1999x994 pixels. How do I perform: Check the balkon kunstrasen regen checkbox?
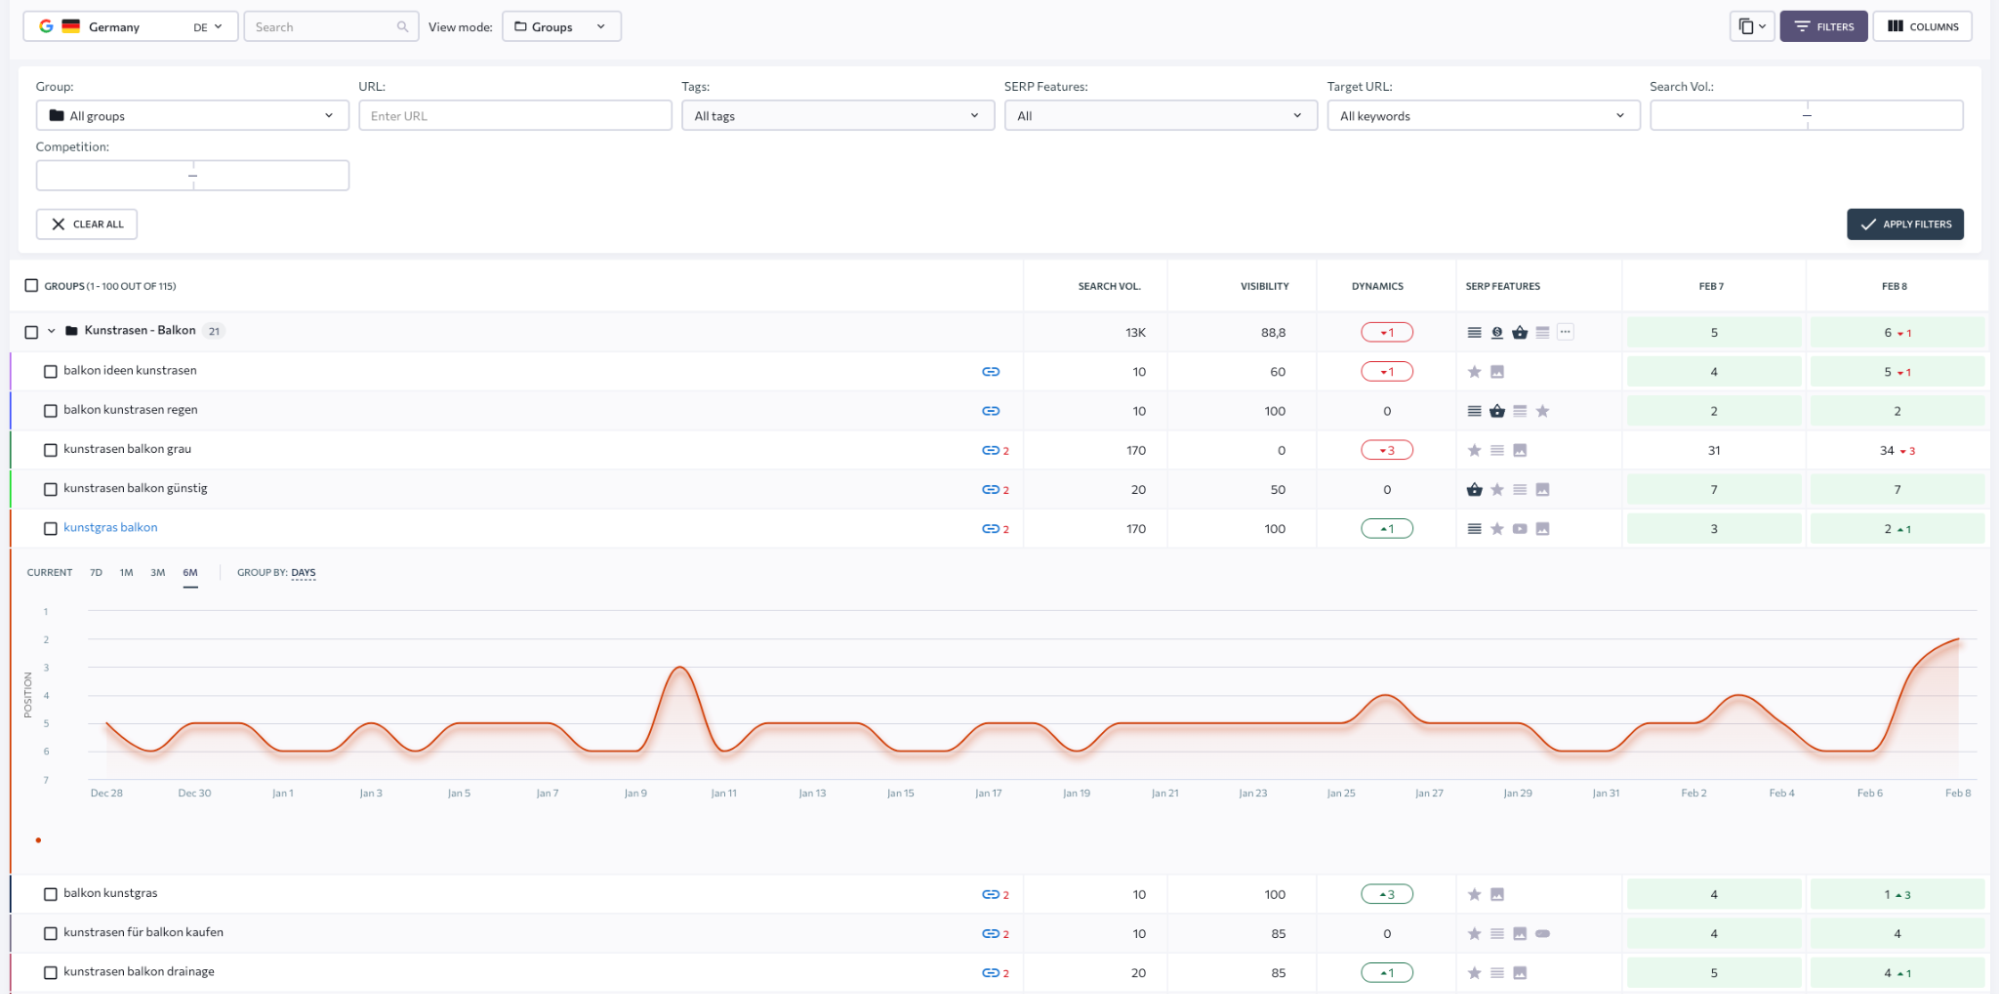coord(51,411)
